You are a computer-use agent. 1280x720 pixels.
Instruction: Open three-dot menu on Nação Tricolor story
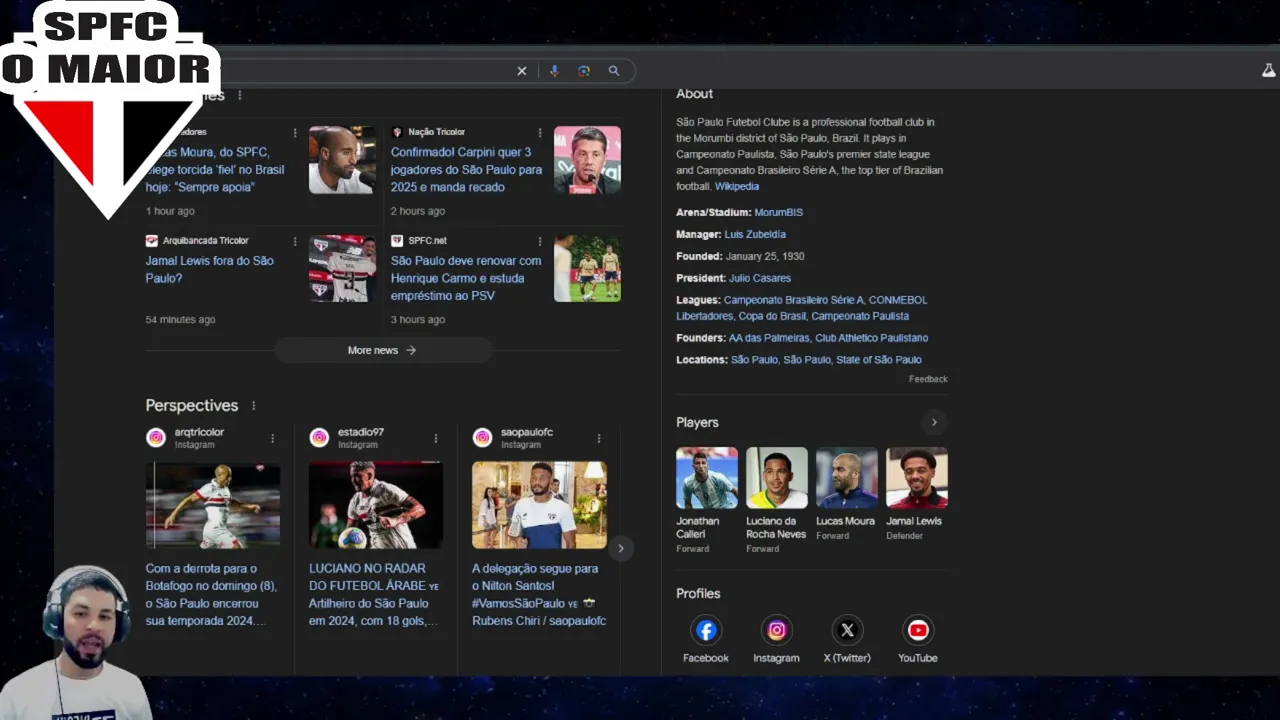coord(540,132)
